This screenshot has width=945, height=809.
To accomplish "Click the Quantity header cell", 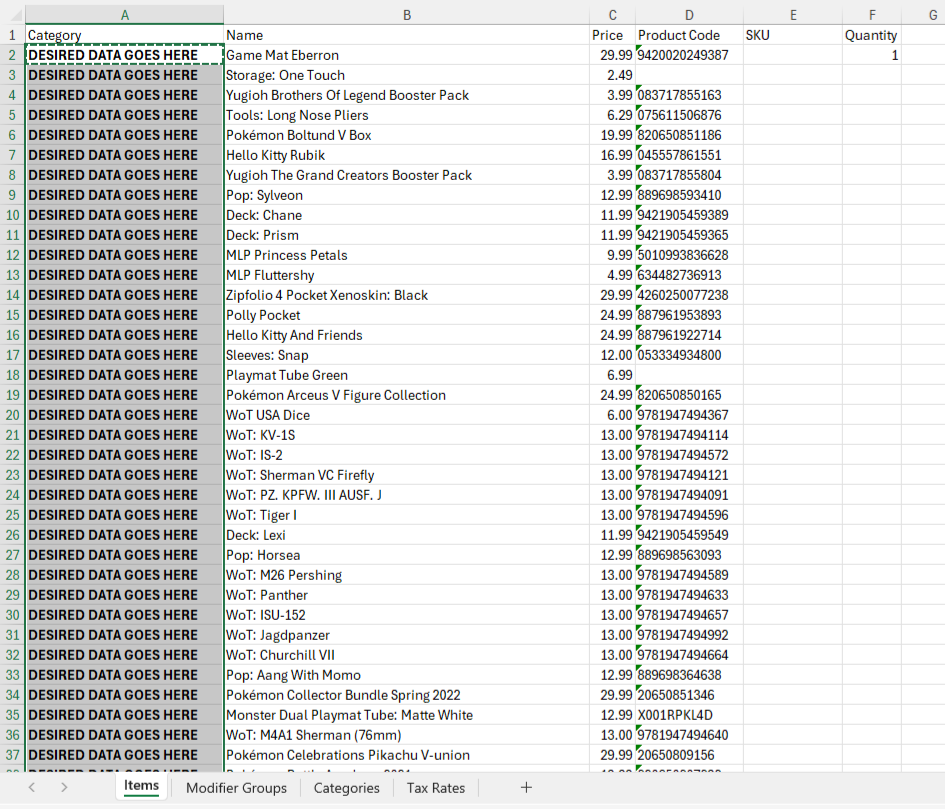I will pos(871,35).
